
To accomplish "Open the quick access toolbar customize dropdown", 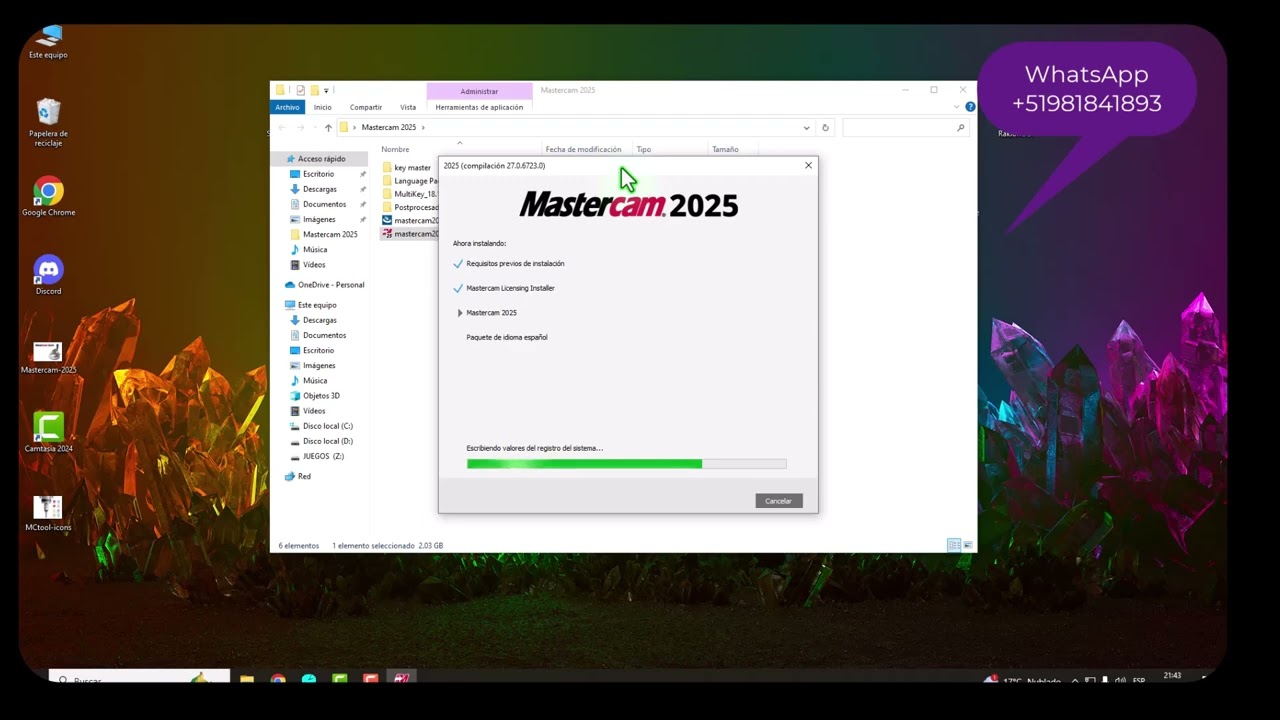I will point(326,91).
